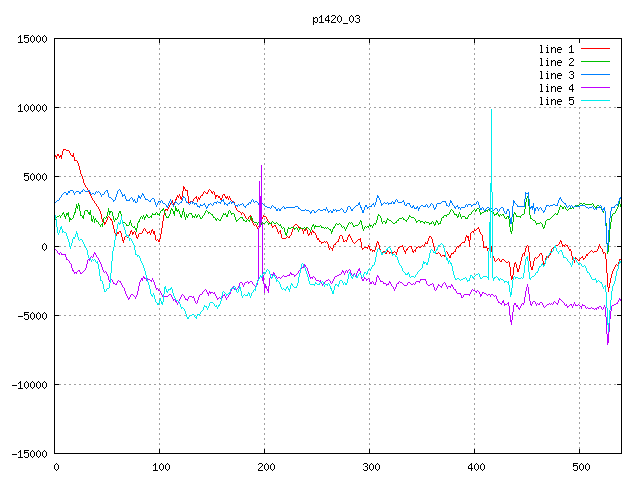
Task: Click y-axis label -5000
Action: [x=32, y=316]
